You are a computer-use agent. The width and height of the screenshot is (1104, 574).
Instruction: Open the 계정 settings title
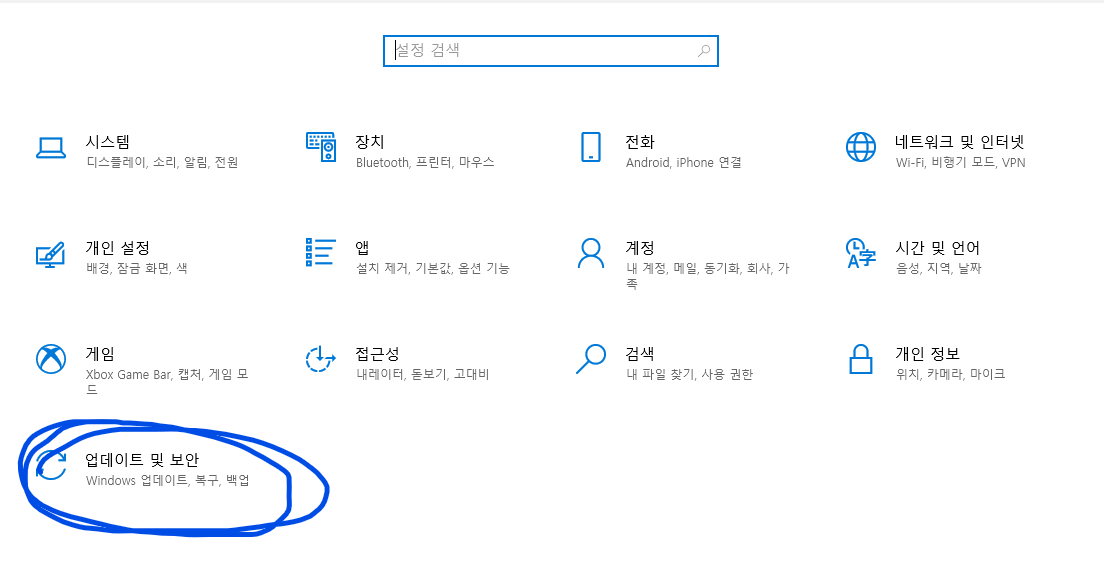coord(640,248)
